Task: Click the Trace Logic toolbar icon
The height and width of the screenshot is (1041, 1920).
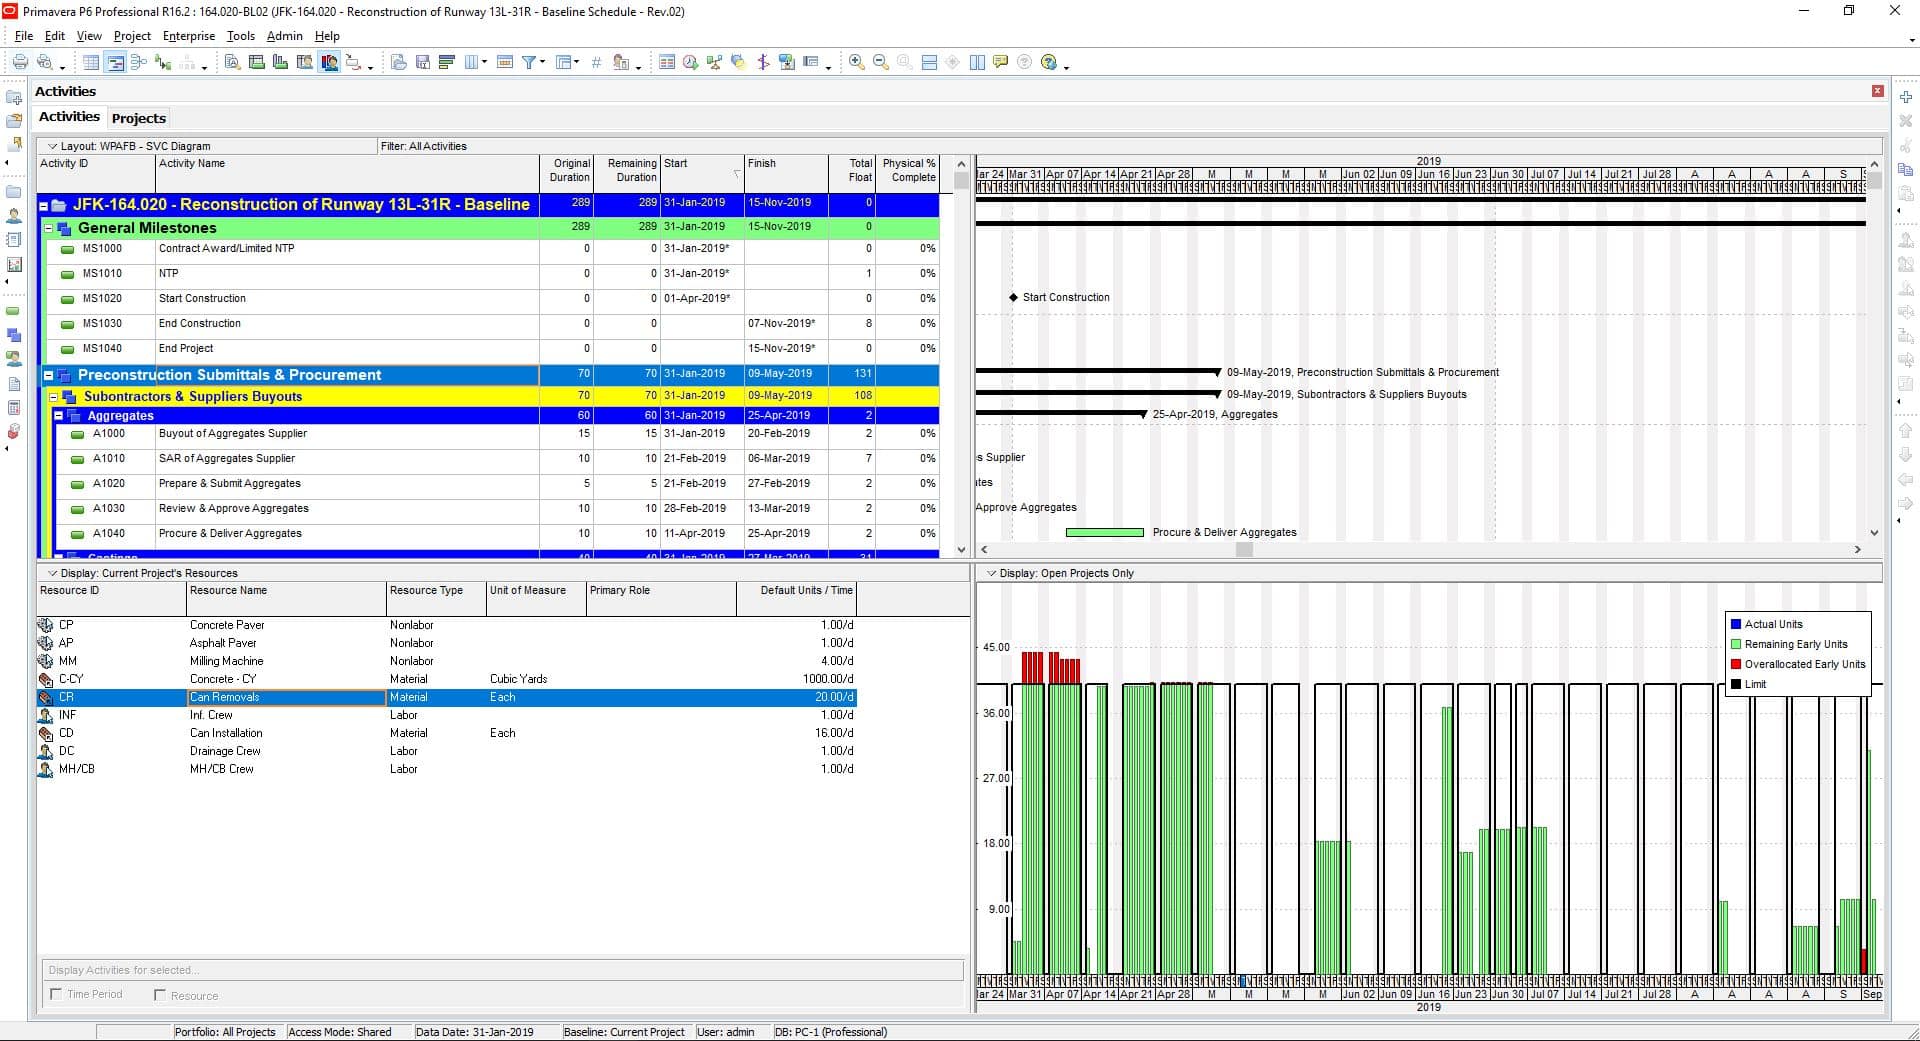Action: [353, 62]
